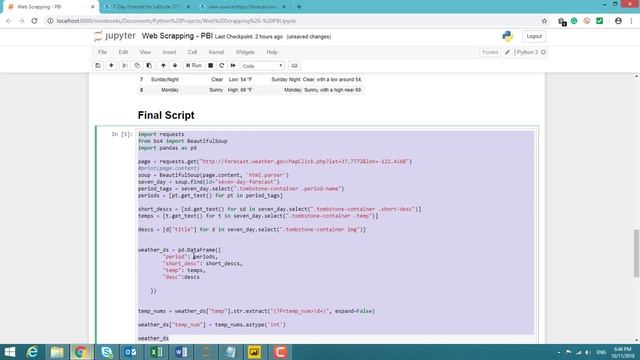Paste cells below via the clipboard icon
640x360 pixels.
coord(149,66)
